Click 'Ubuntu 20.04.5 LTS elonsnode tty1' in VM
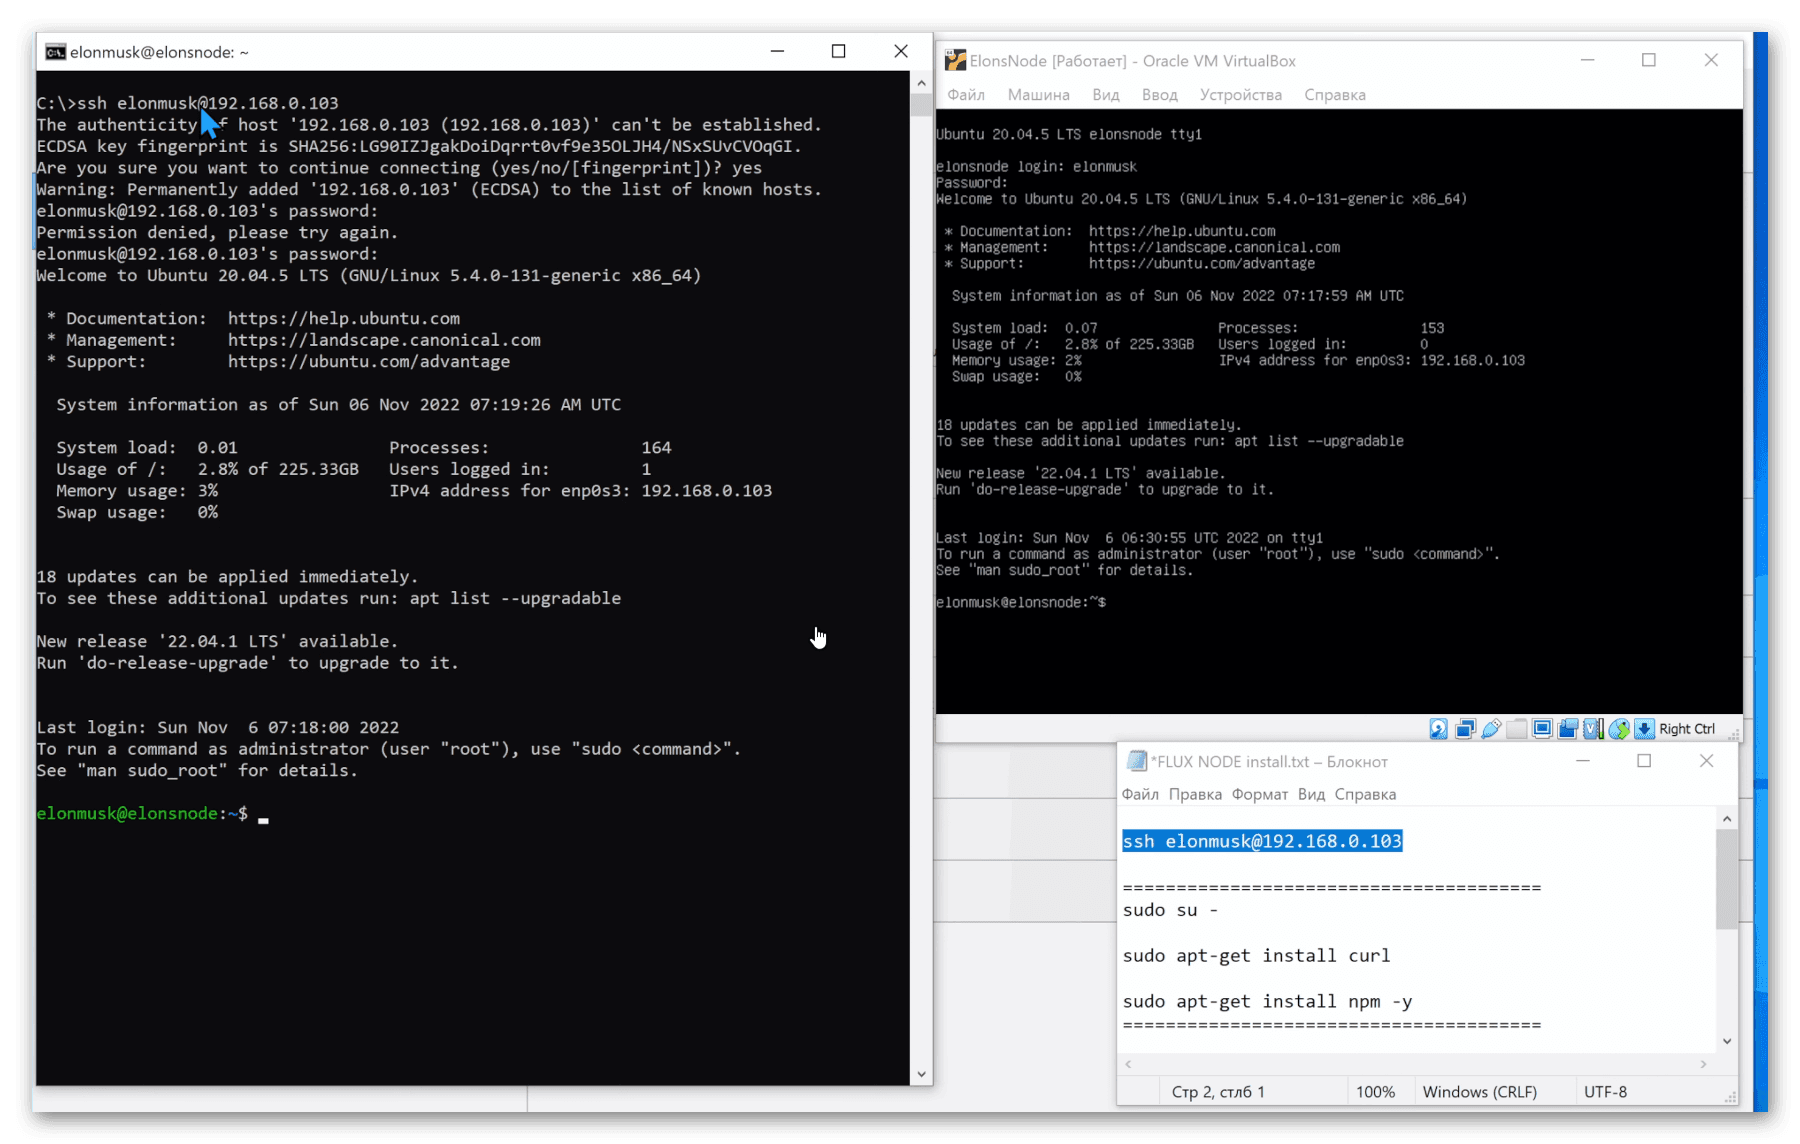Viewport: 1800px width, 1144px height. click(x=1069, y=134)
